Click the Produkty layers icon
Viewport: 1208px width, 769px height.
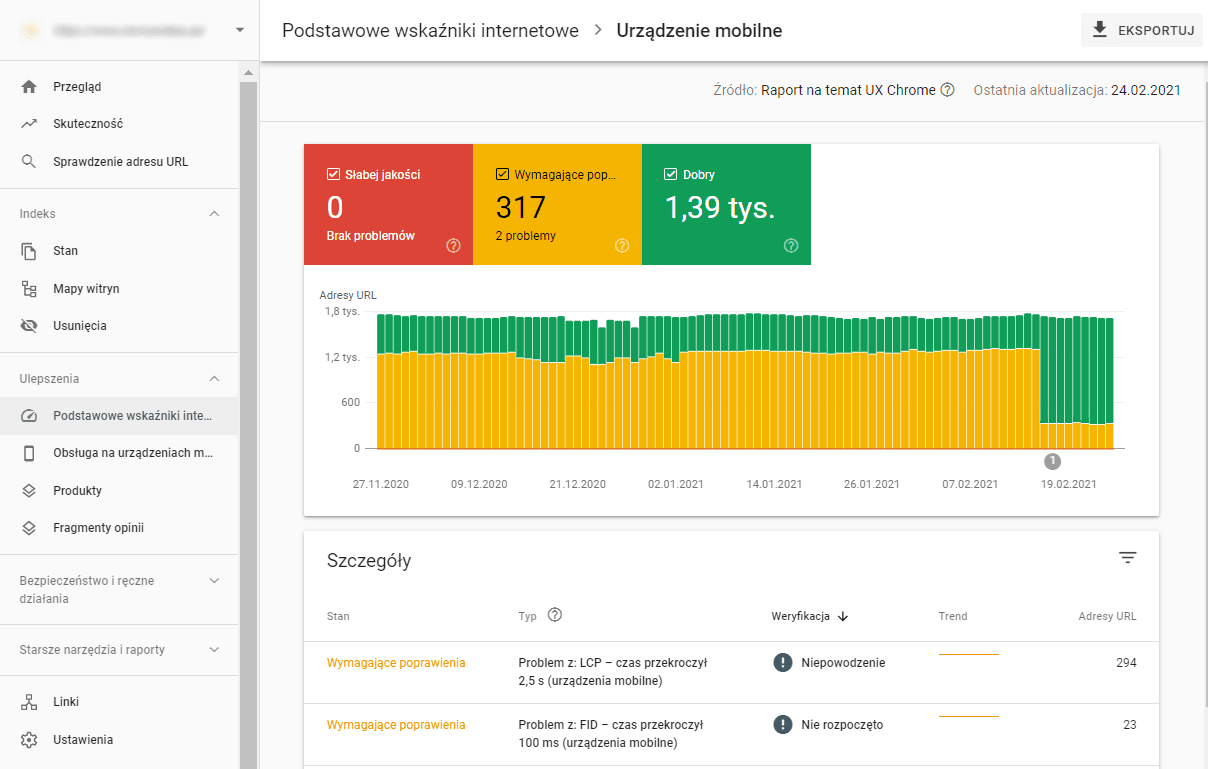coord(29,491)
